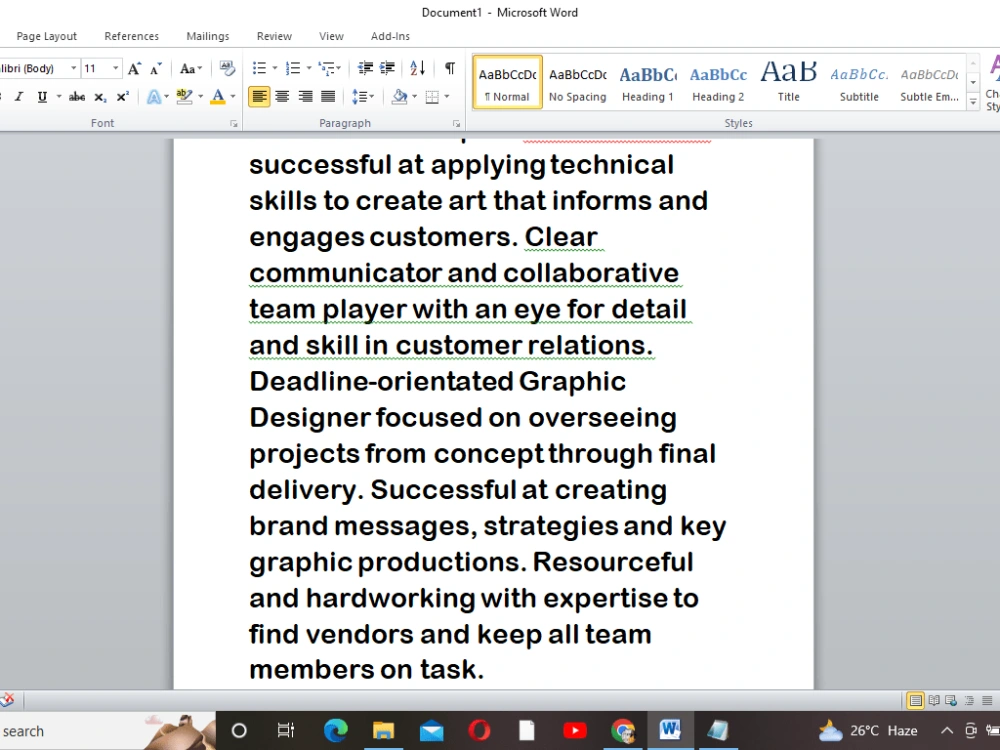
Task: Center align the text
Action: point(282,96)
